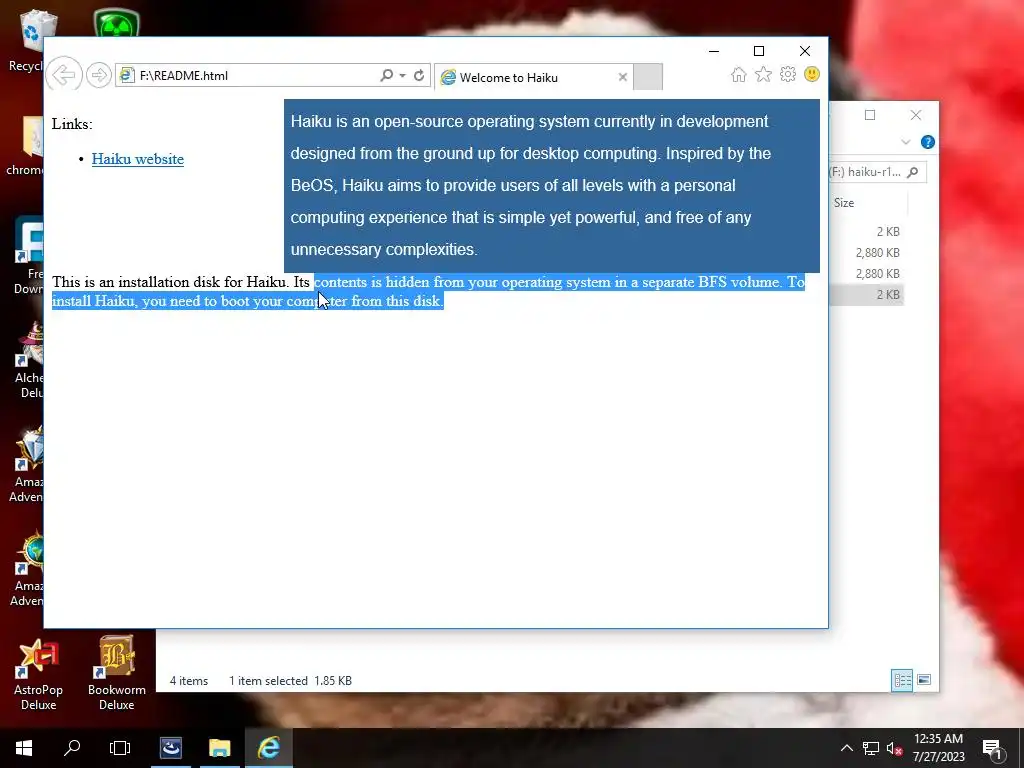Image resolution: width=1024 pixels, height=768 pixels.
Task: Click the smiley feedback icon
Action: point(812,74)
